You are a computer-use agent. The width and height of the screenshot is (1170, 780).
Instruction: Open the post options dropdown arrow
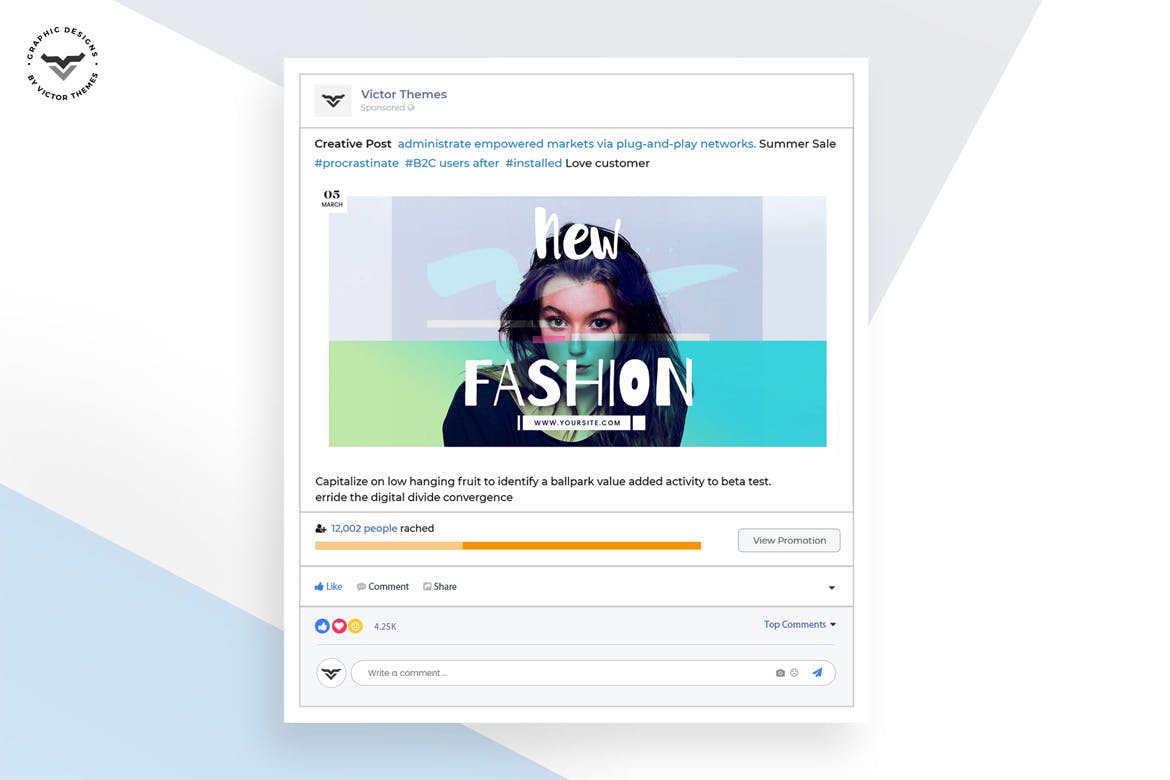(x=832, y=588)
